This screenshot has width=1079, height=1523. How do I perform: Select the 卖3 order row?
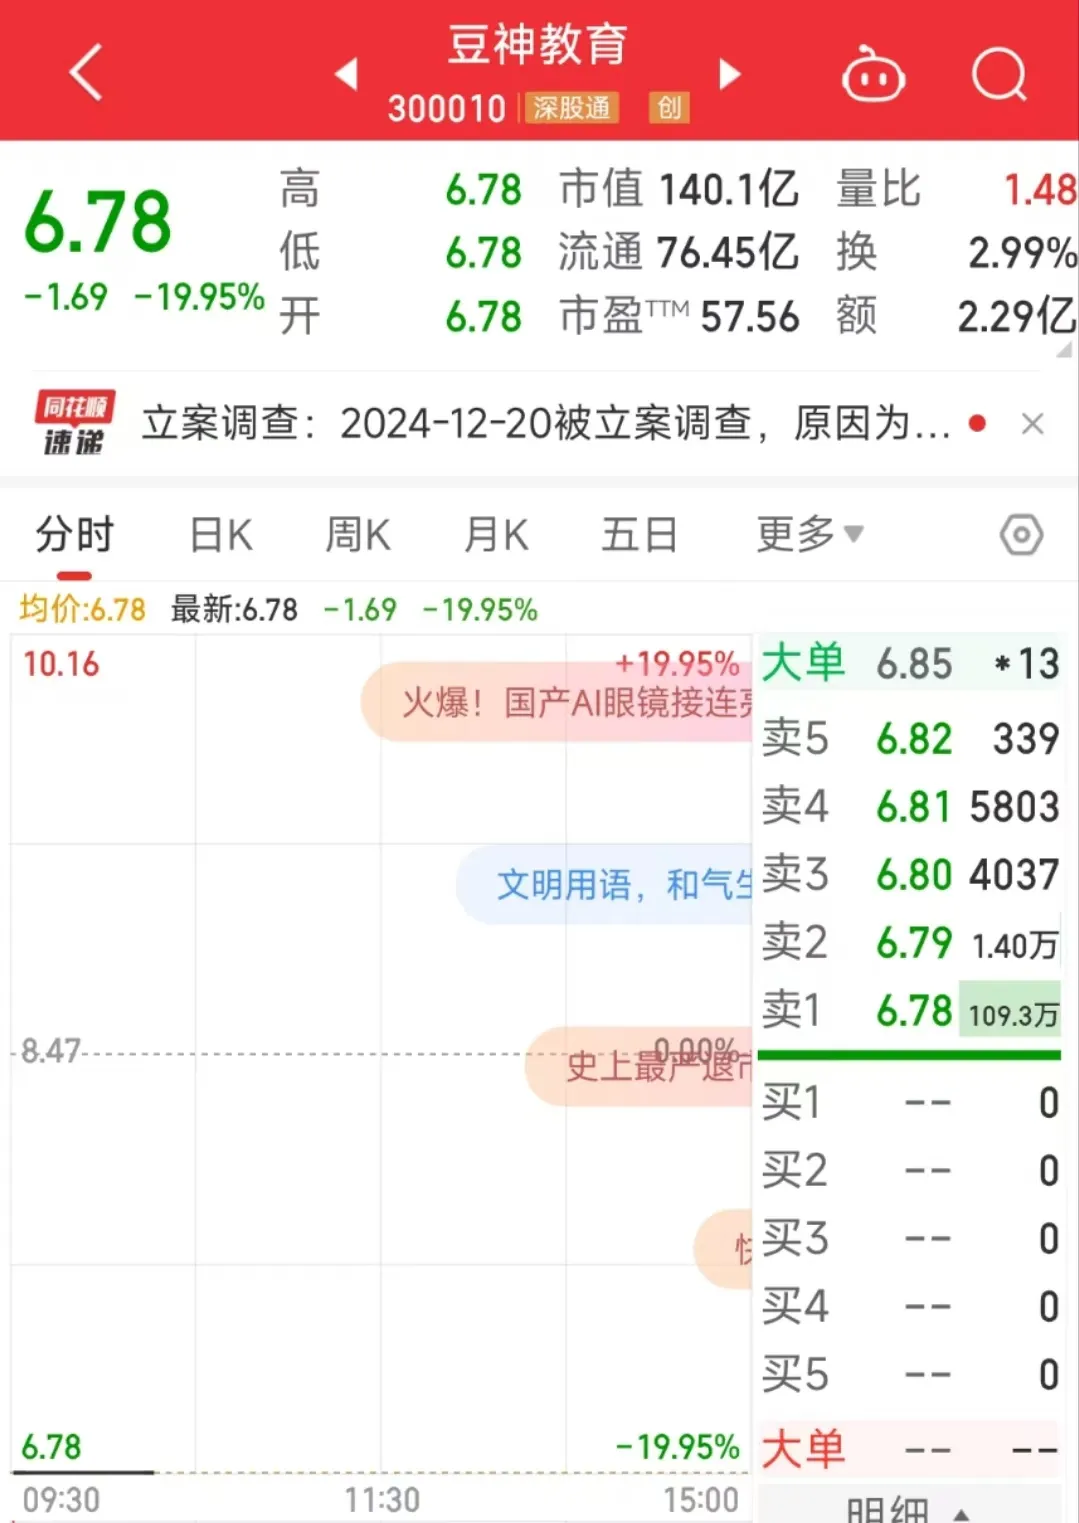click(910, 875)
